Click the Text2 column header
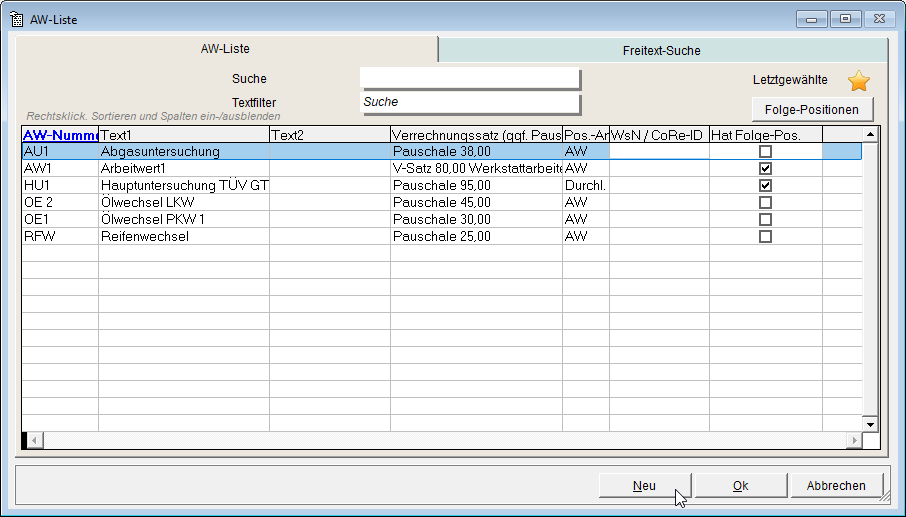Viewport: 906px width, 517px height. (330, 135)
